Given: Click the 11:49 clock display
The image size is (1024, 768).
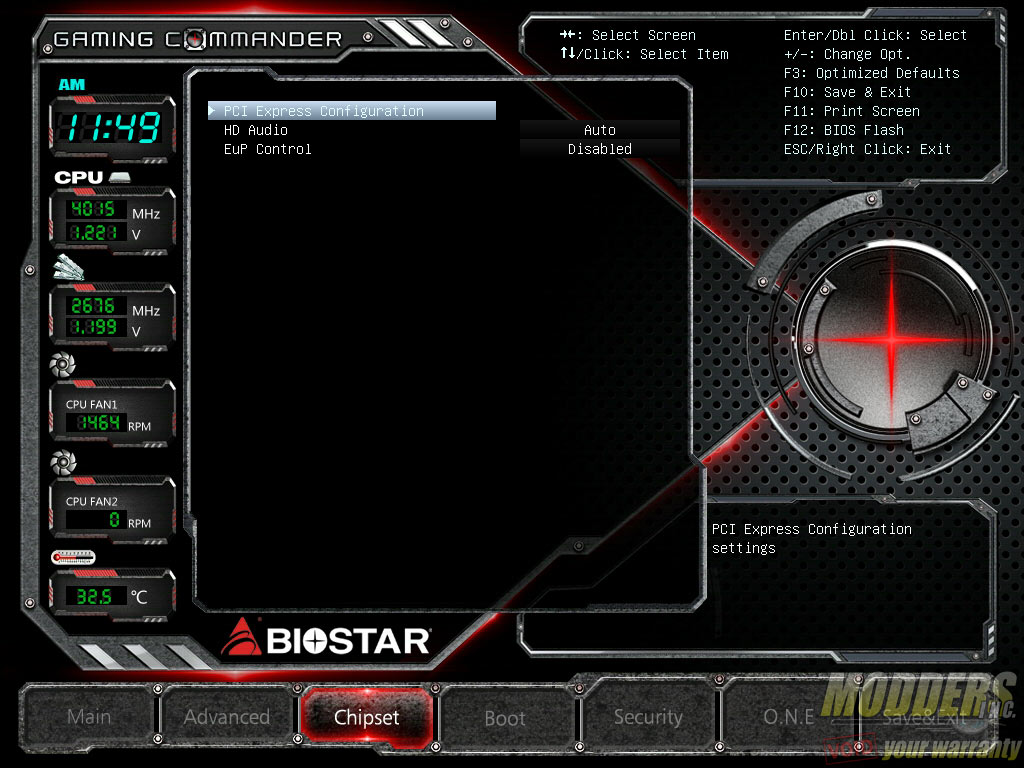Looking at the screenshot, I should tap(112, 127).
